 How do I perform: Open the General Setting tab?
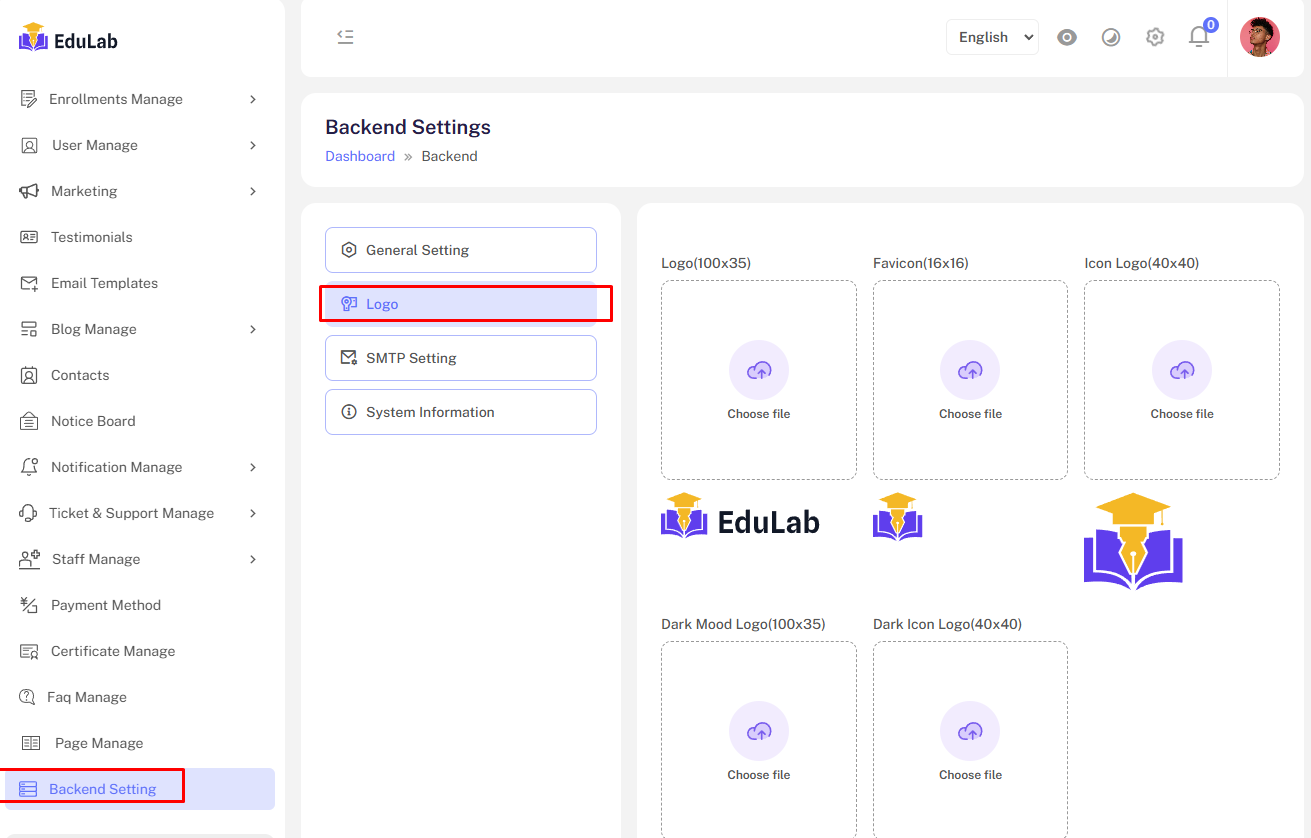coord(460,250)
